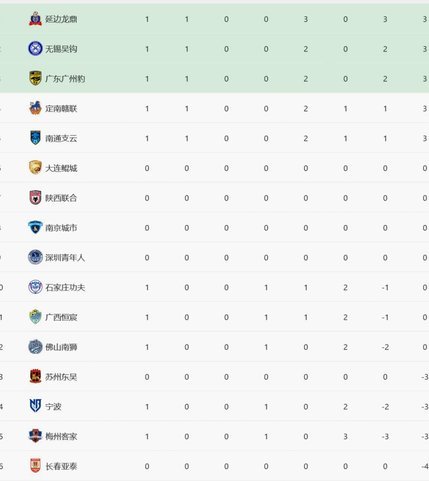Click the 长春亚泰 team crest
The height and width of the screenshot is (481, 429).
tap(35, 466)
